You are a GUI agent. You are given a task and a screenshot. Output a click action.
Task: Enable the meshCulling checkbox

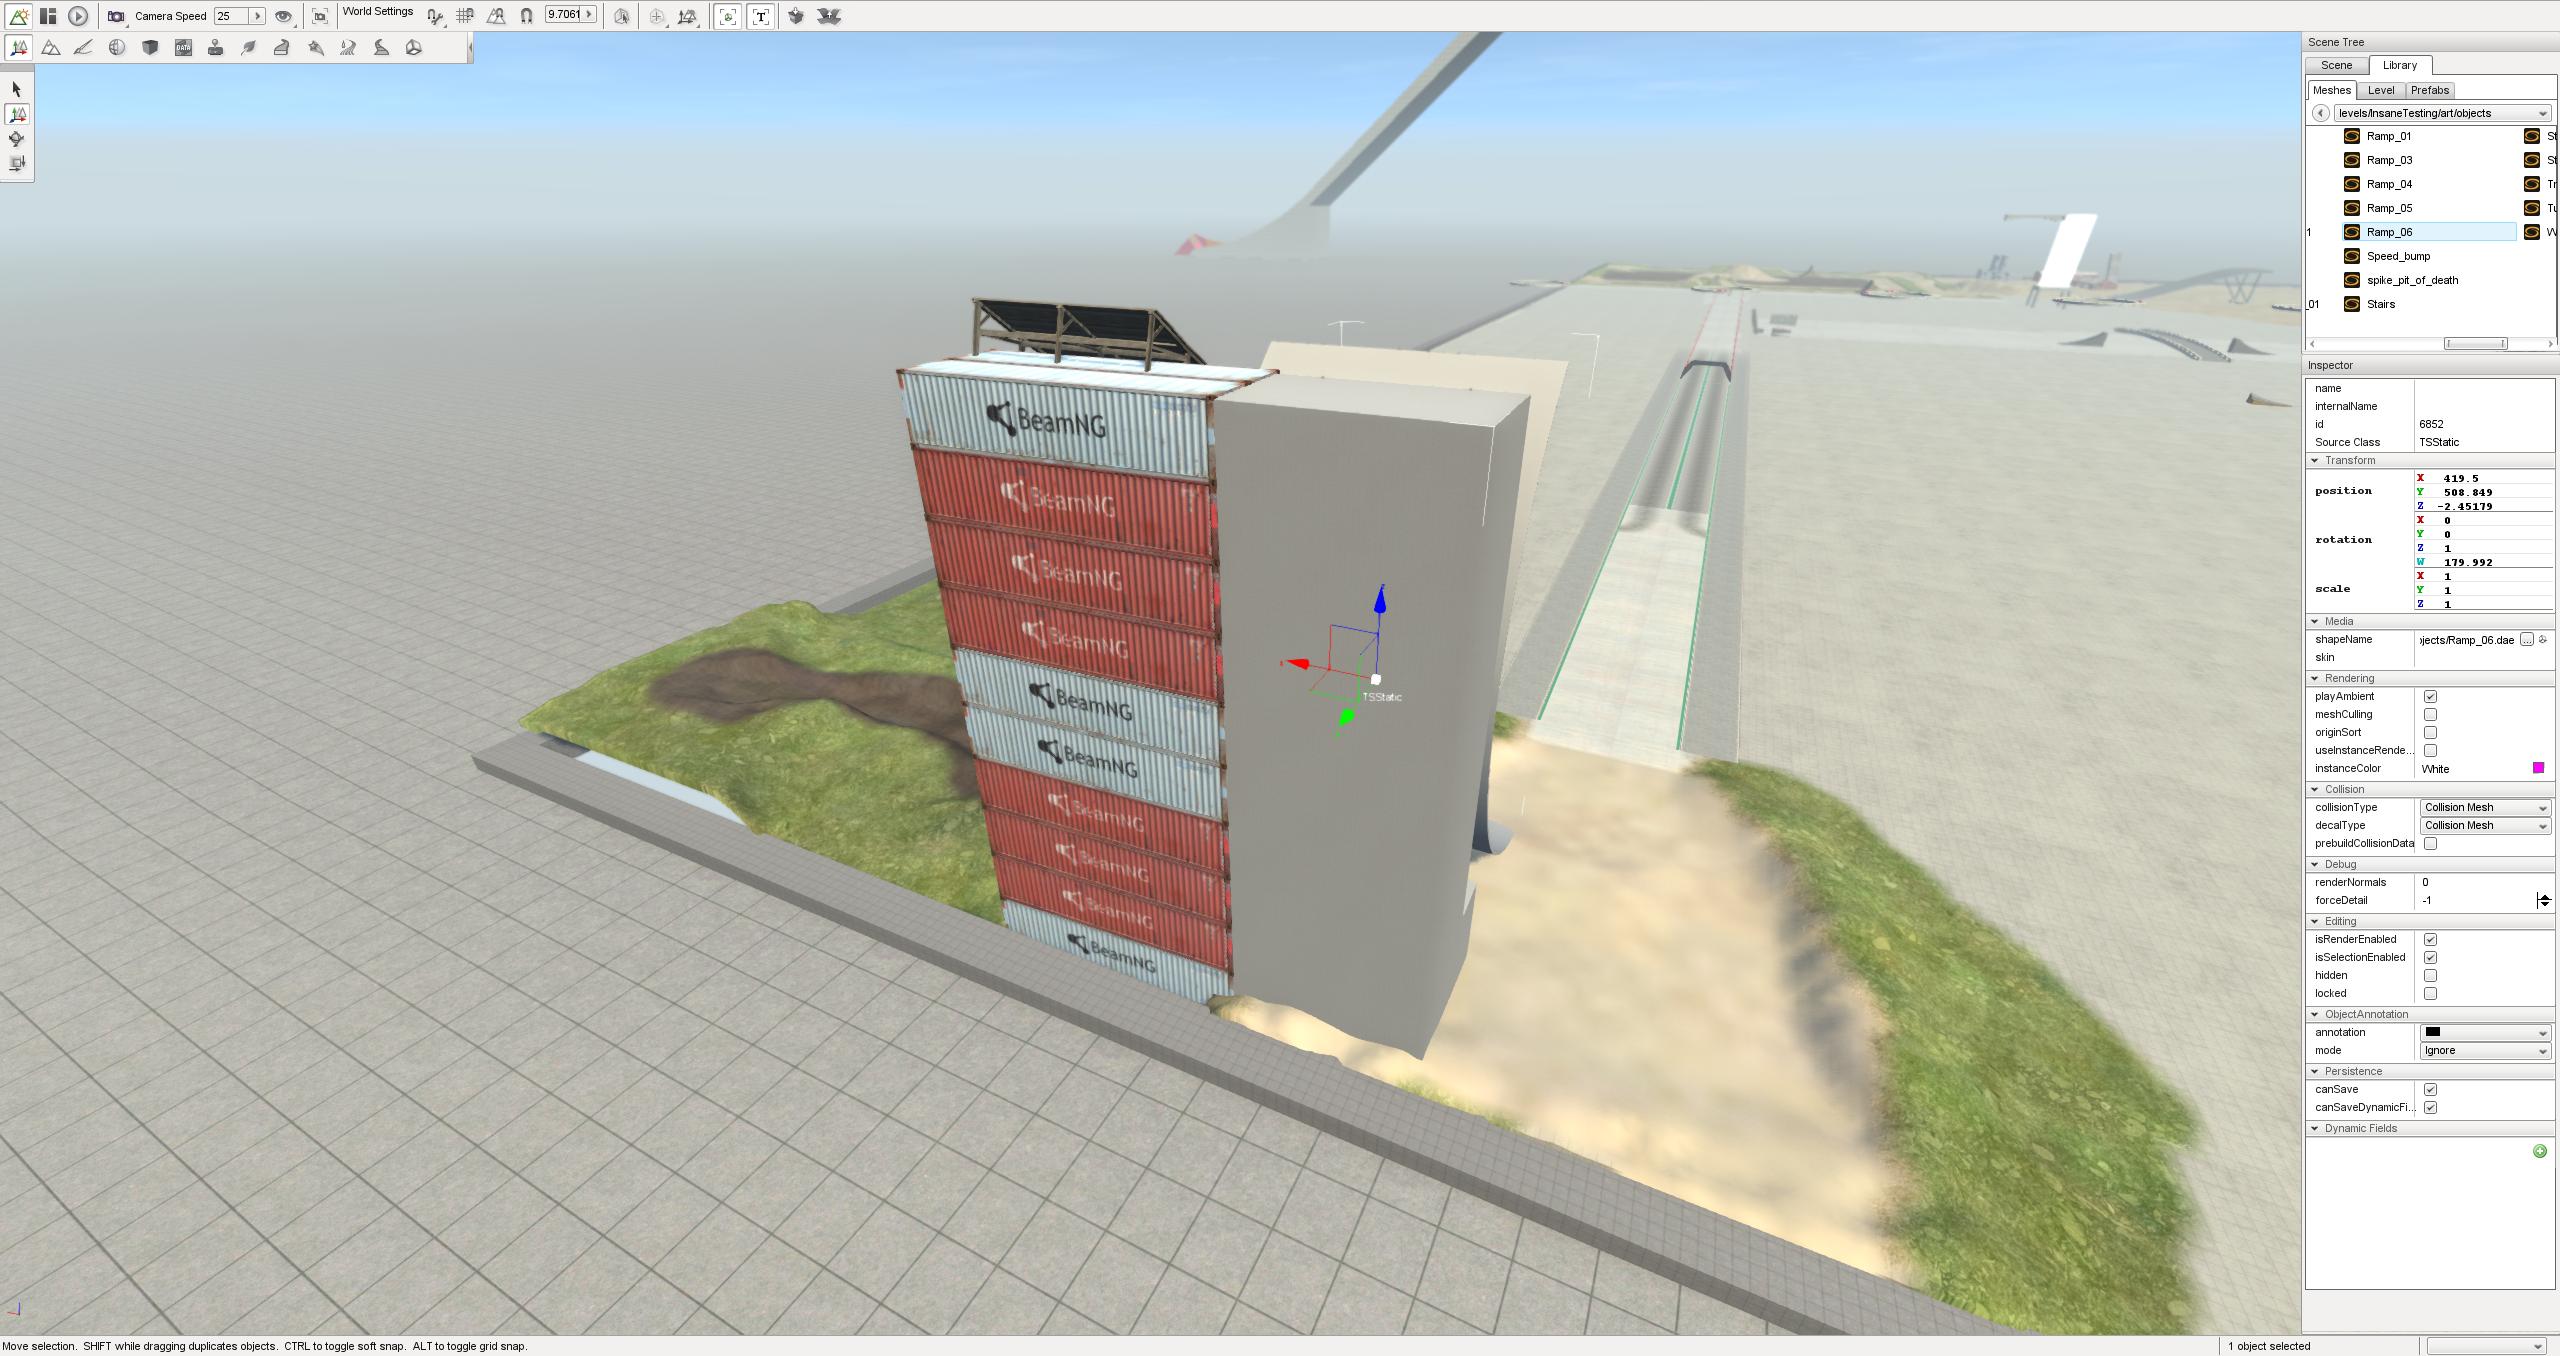tap(2430, 715)
